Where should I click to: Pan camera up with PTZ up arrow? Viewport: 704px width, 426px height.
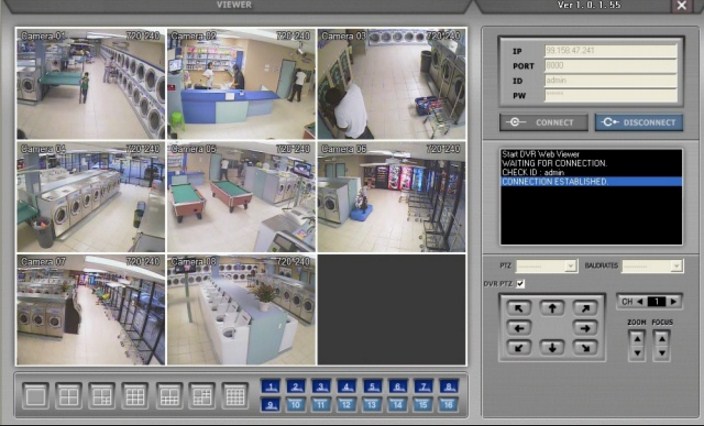[552, 308]
